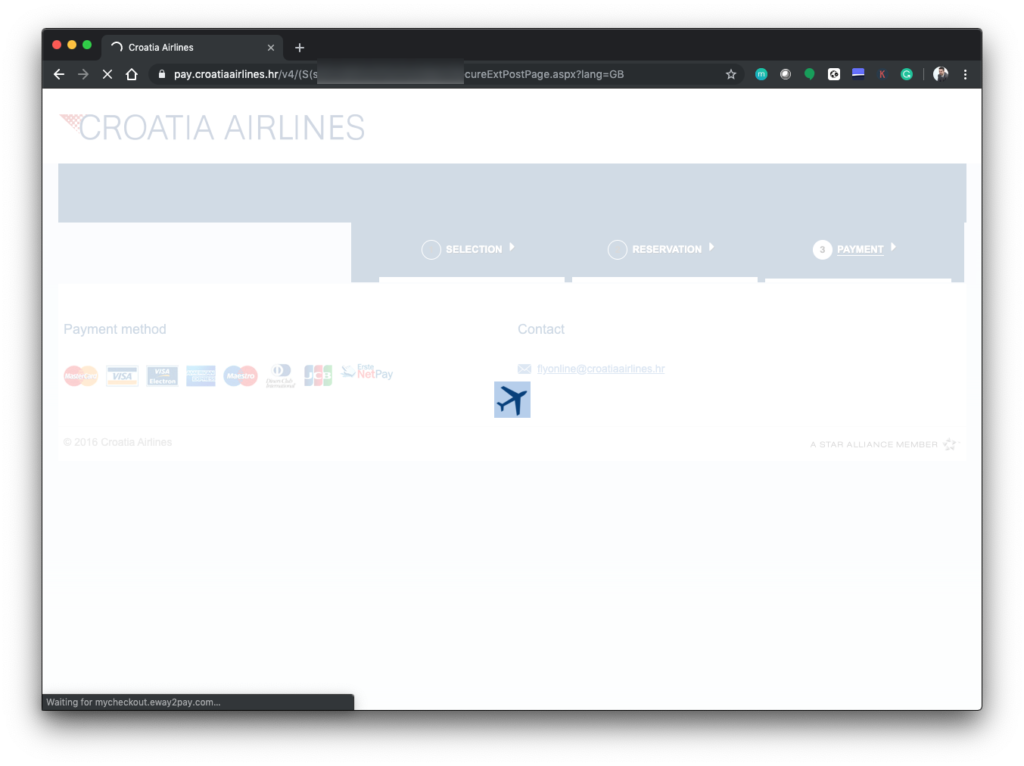Click the green Hangouts extension icon
The height and width of the screenshot is (766, 1024).
pos(810,74)
